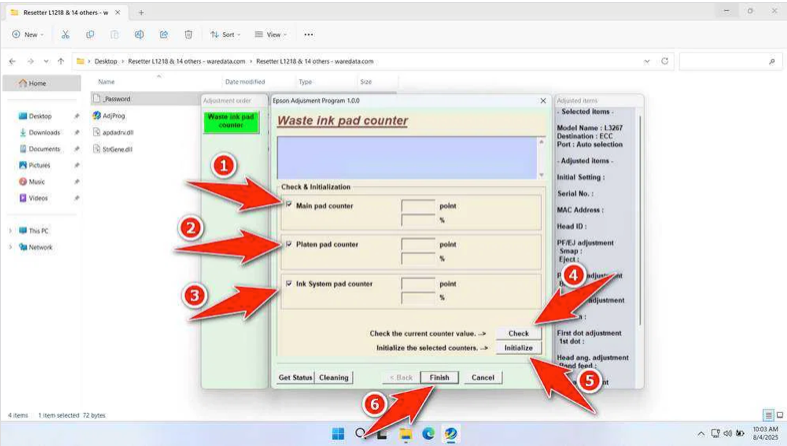
Task: Open Microsoft Edge from the taskbar
Action: 428,433
